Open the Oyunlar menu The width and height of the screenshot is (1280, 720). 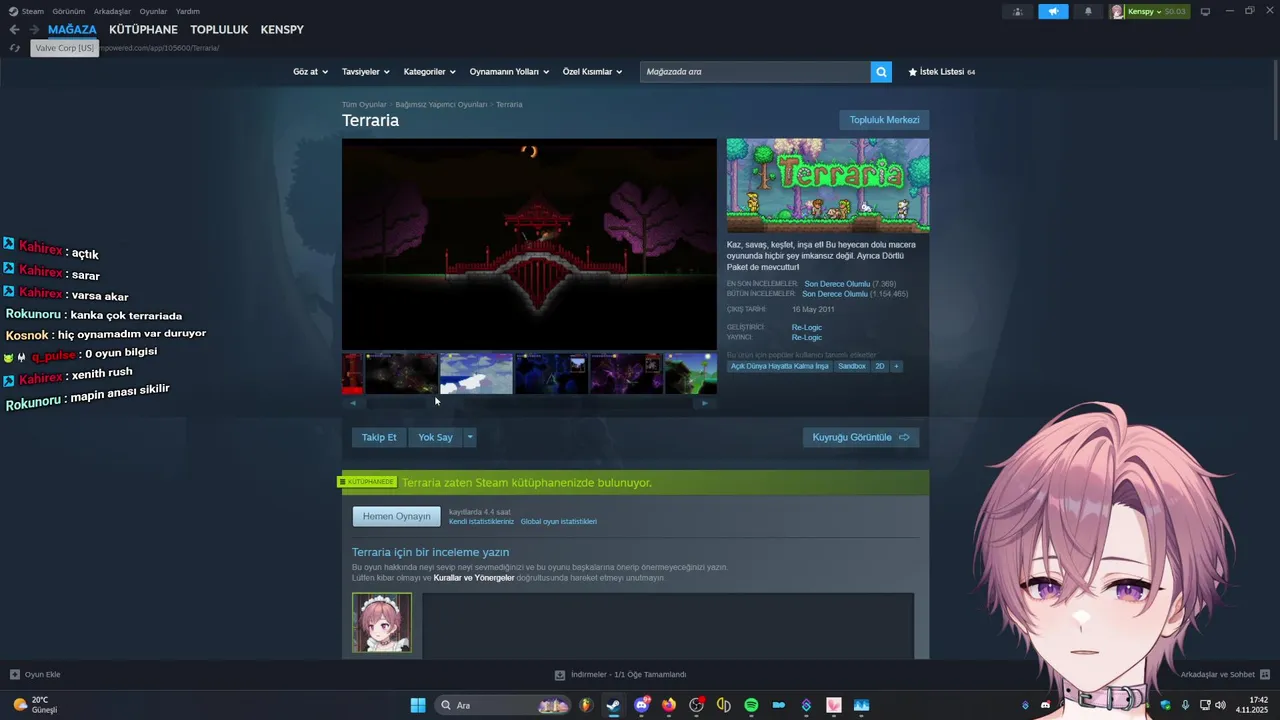(153, 11)
